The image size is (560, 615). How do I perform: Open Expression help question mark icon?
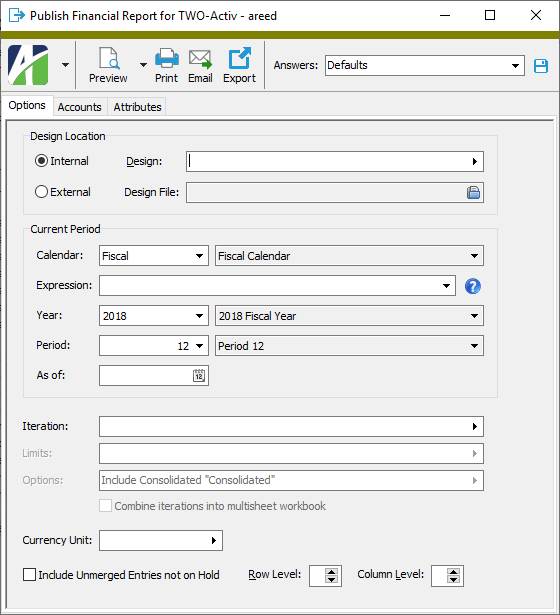pos(473,286)
